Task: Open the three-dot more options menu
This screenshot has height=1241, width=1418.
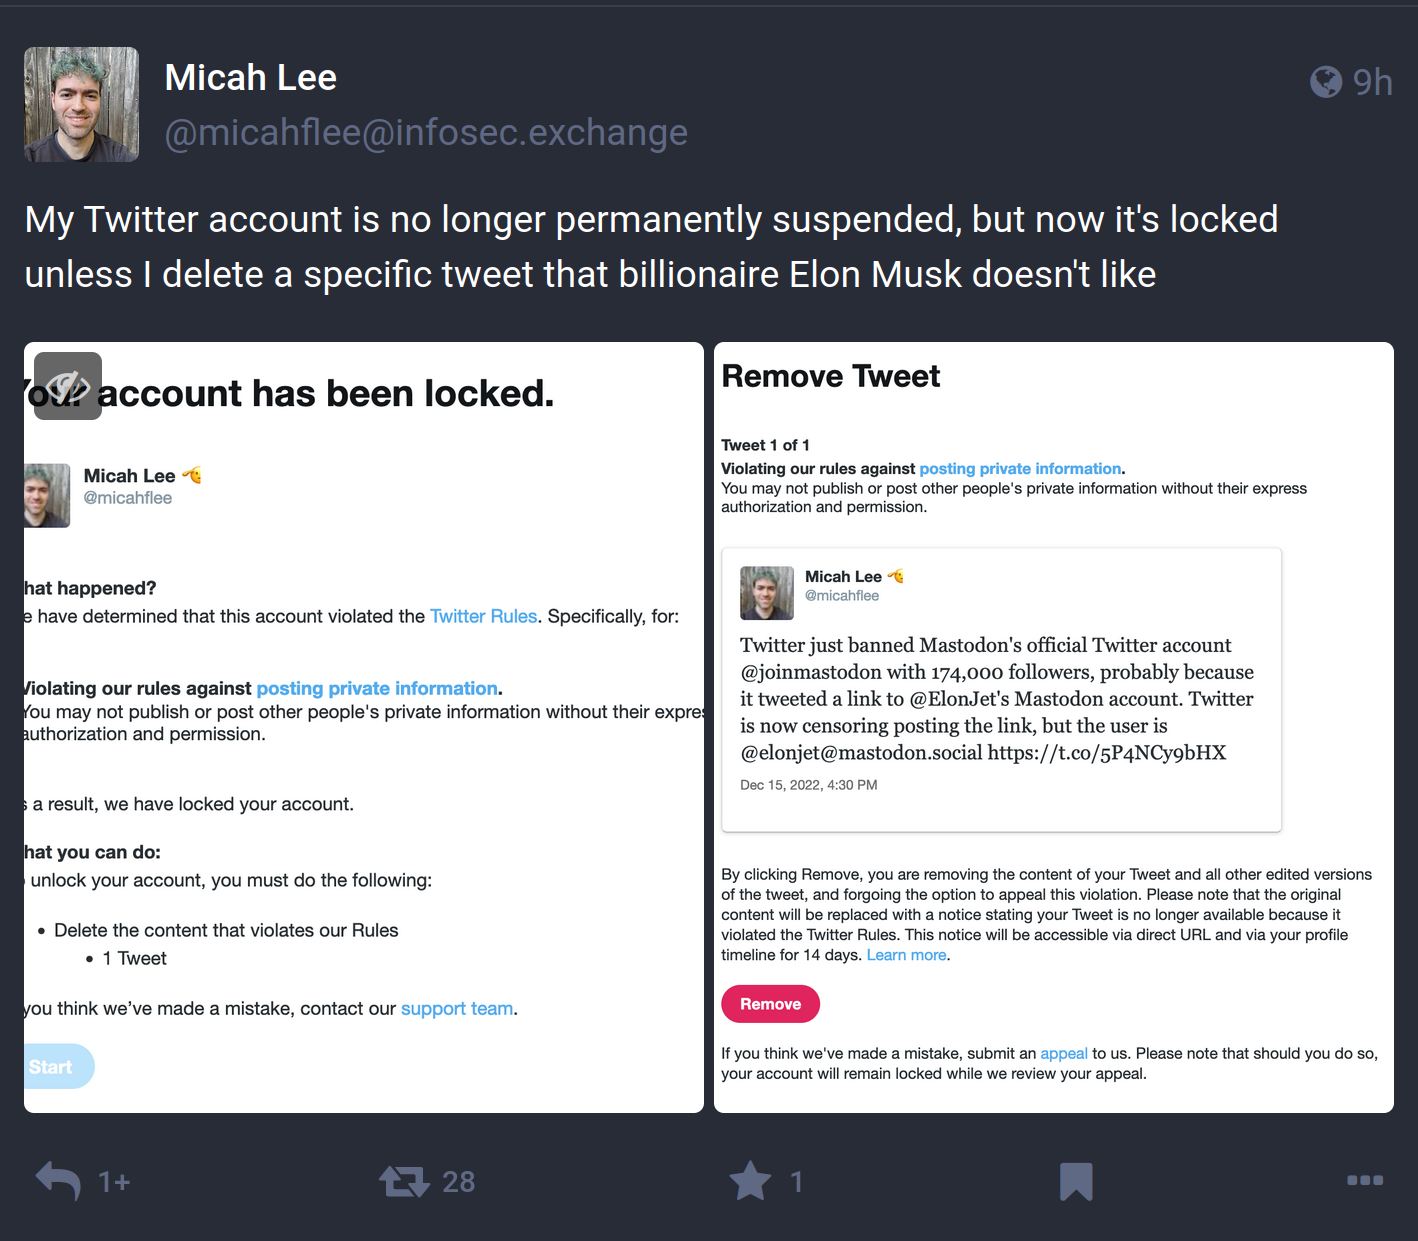Action: tap(1365, 1181)
